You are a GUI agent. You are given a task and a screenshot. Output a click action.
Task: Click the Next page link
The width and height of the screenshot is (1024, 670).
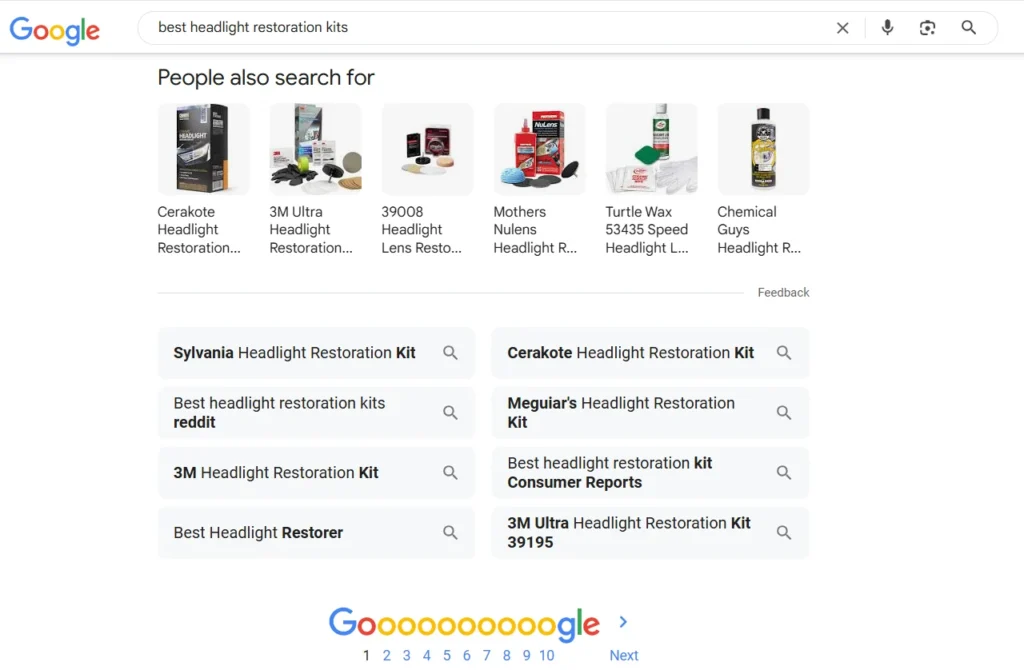(x=623, y=656)
